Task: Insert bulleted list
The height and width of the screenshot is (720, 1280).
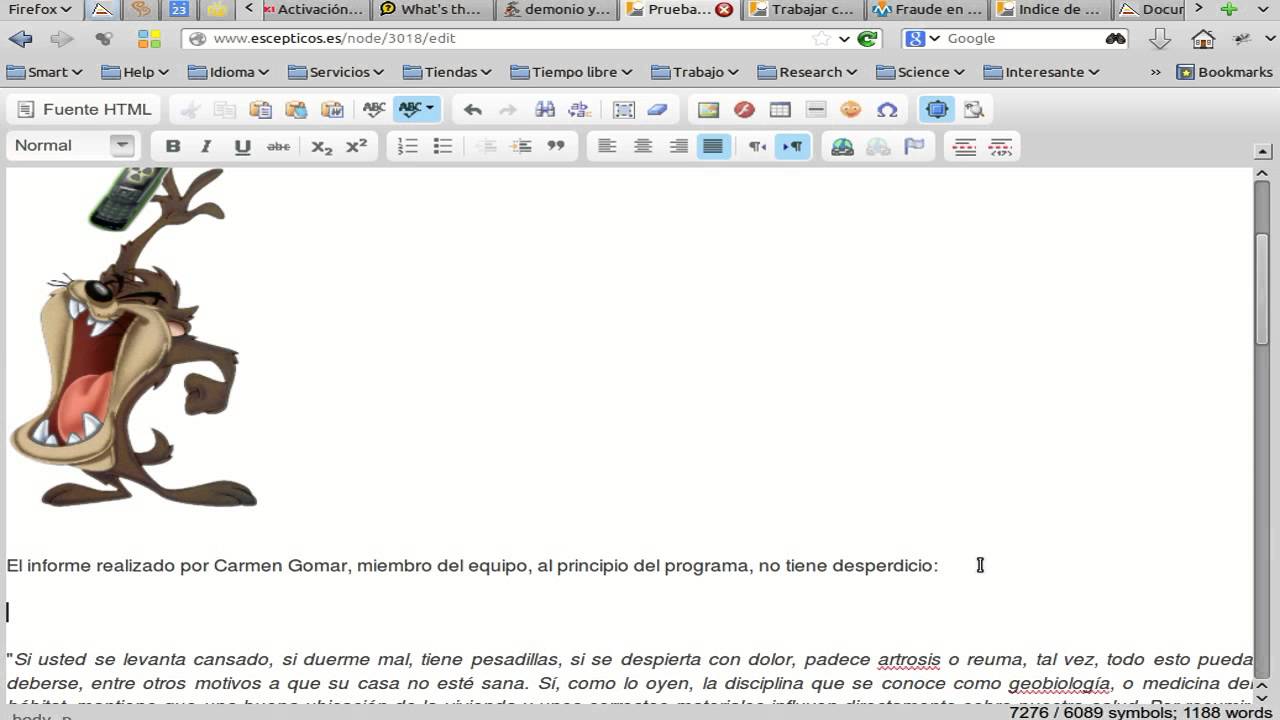Action: 443,146
